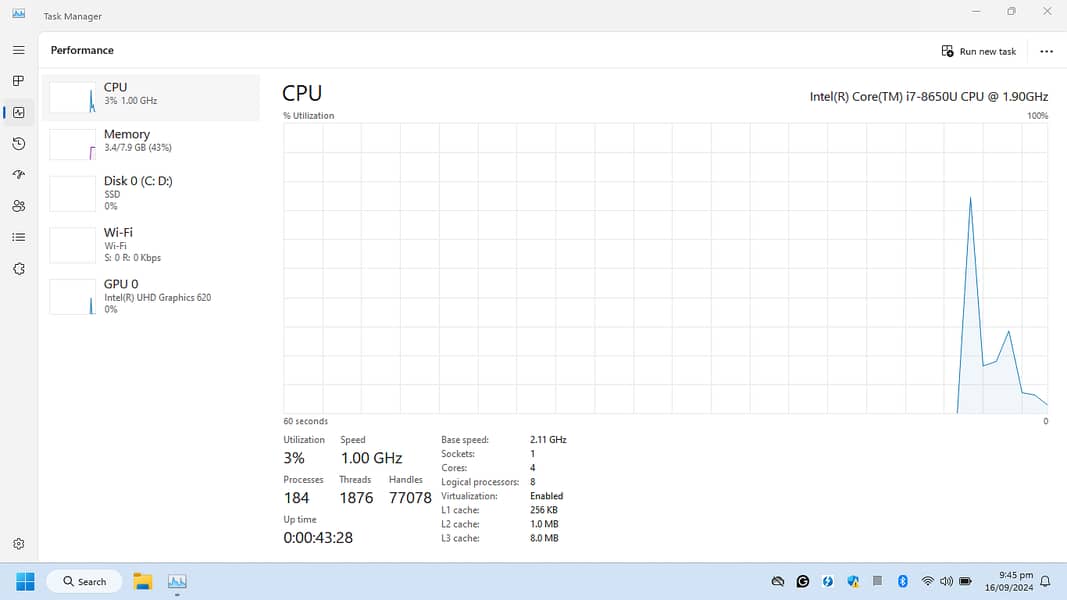Select GPU 0 performance item
The height and width of the screenshot is (600, 1067).
pos(150,296)
